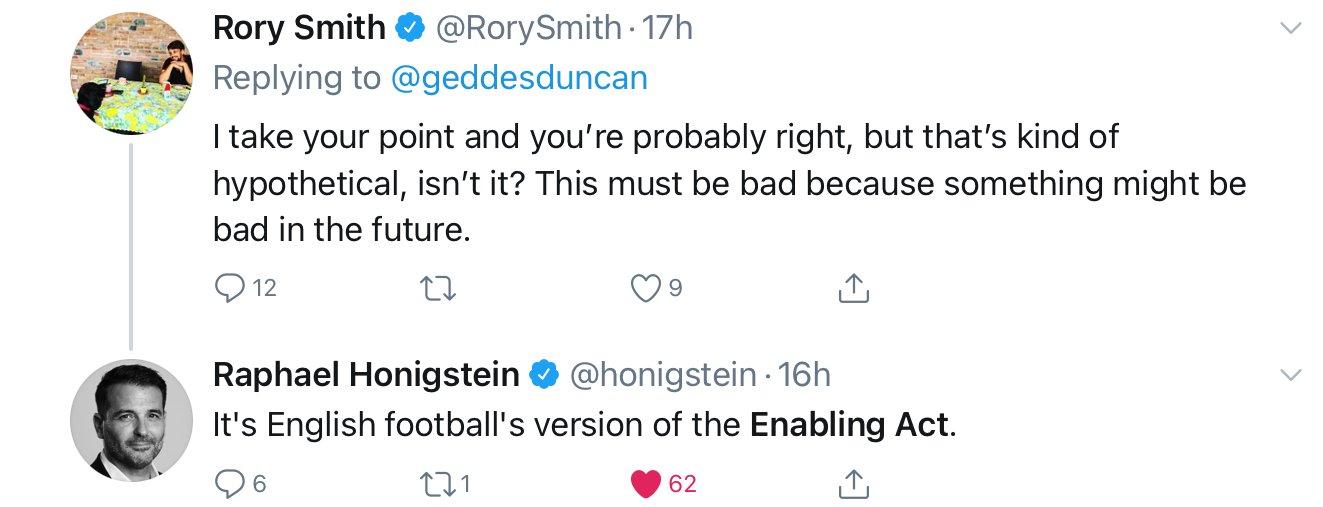The image size is (1323, 507).
Task: Open Rory Smith's profile name
Action: 299,29
